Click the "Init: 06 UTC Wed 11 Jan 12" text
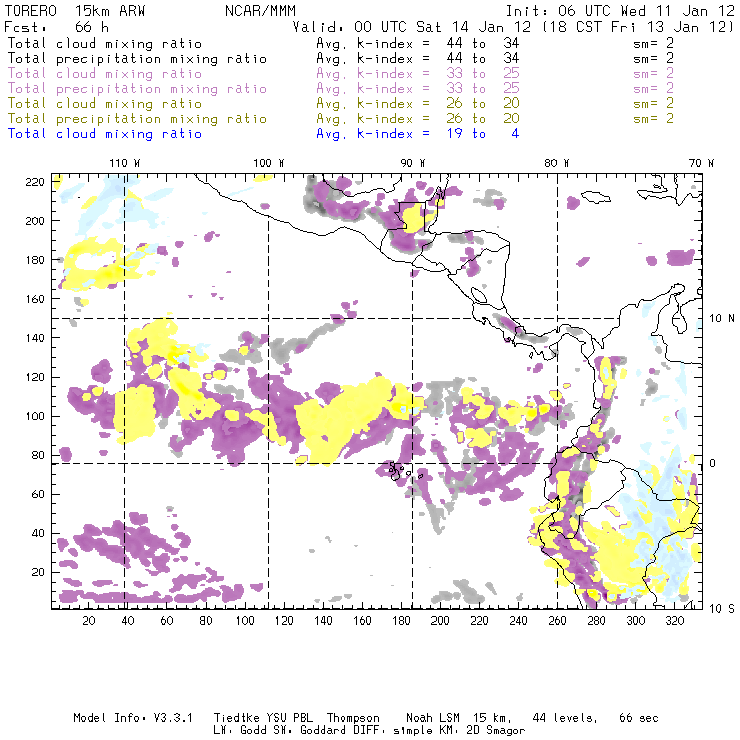Viewport: 740px width, 740px height. 620,11
